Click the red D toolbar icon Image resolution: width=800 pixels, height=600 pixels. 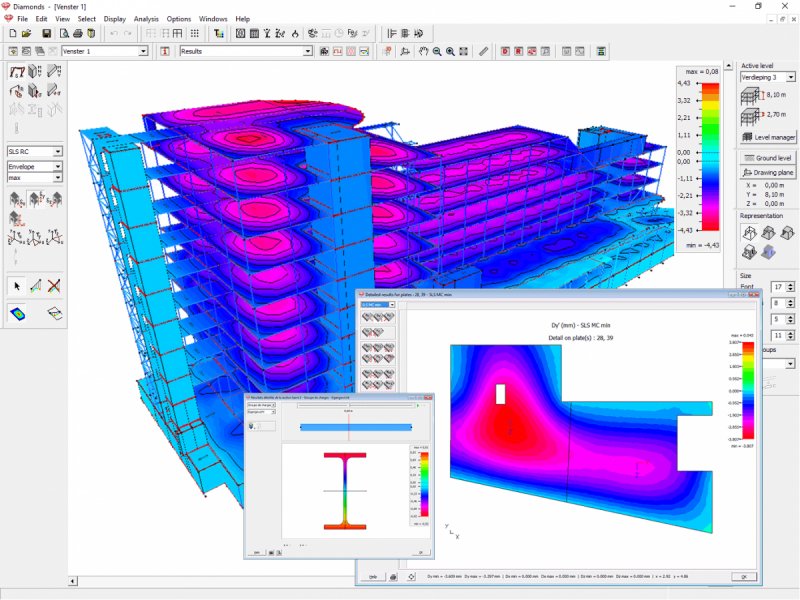coord(505,52)
